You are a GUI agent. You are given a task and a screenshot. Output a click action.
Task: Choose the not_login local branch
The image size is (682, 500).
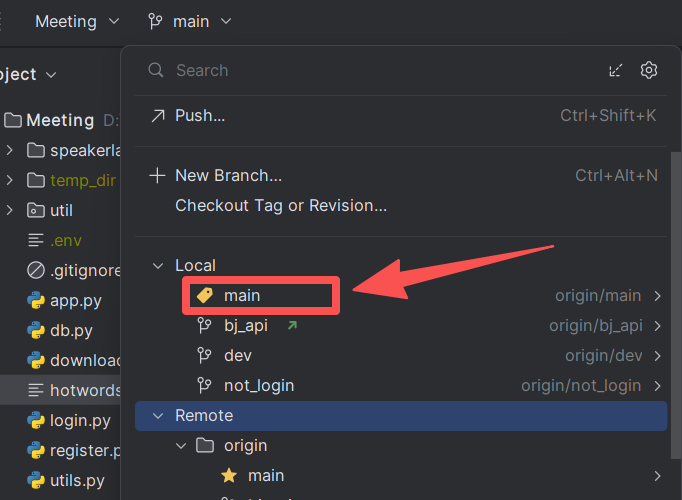click(259, 386)
